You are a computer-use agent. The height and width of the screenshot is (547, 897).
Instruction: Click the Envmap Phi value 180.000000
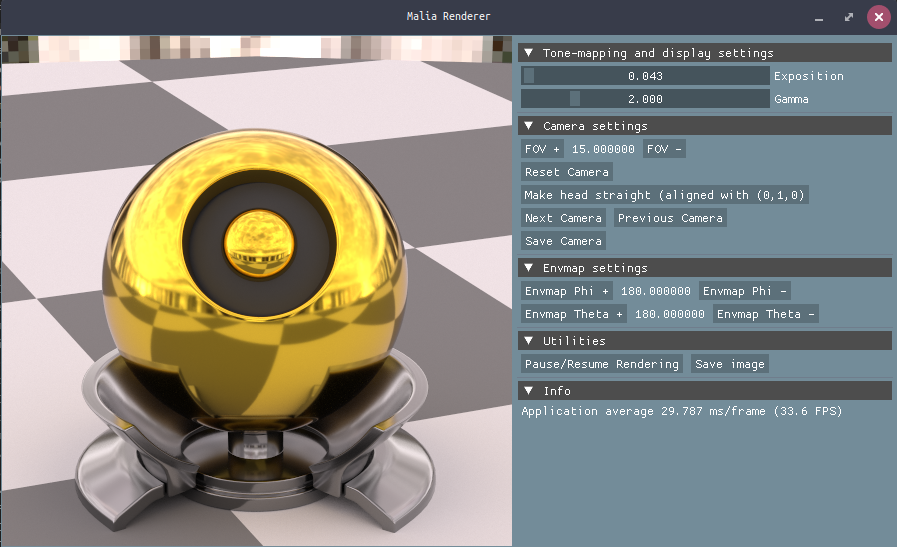click(656, 291)
